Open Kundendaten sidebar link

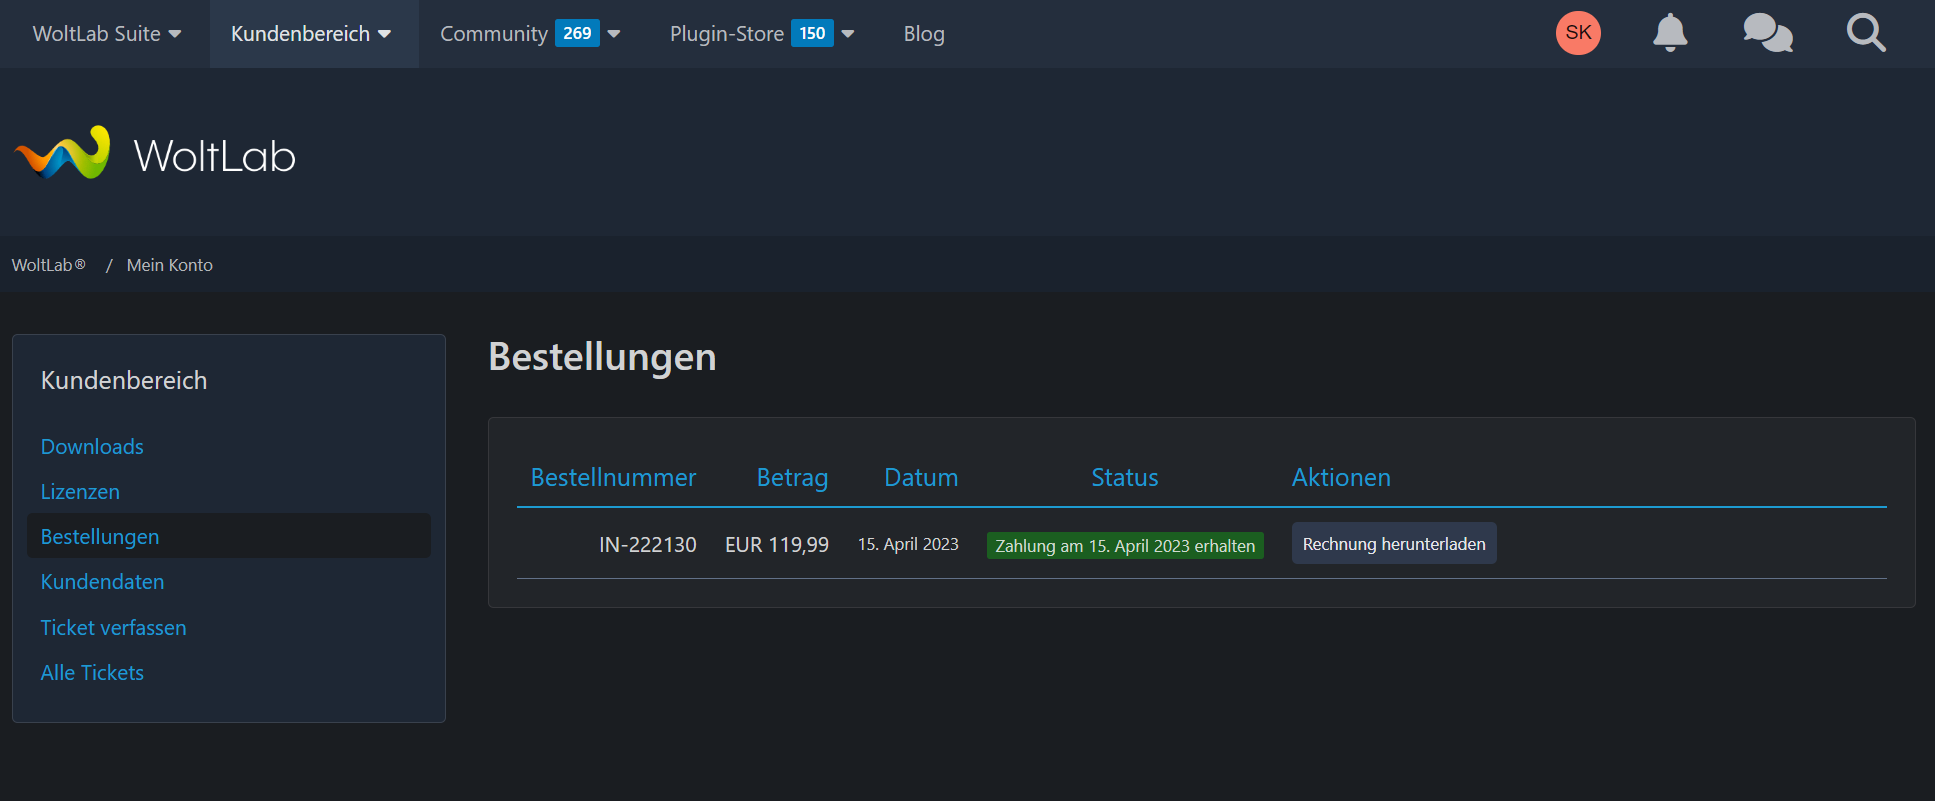tap(102, 582)
